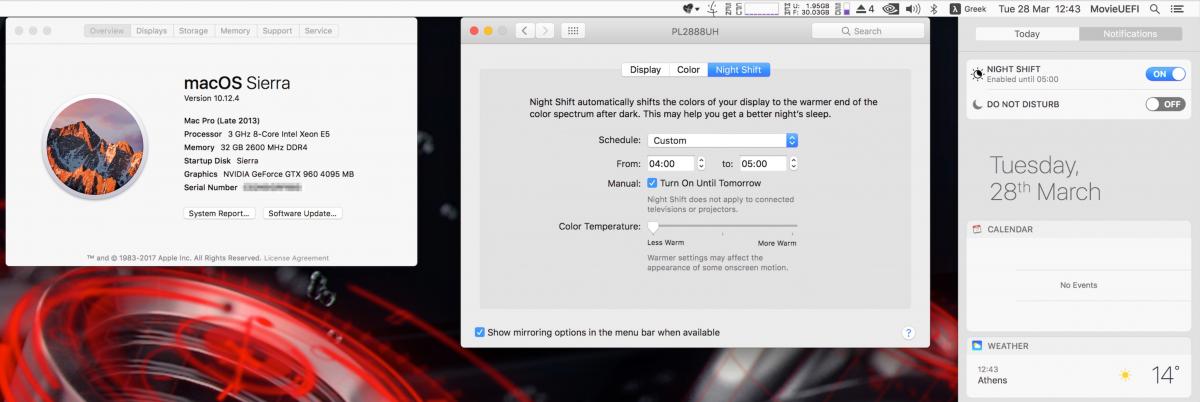Open the branch-shaped menu bar icon
This screenshot has width=1200, height=402.
pos(712,8)
